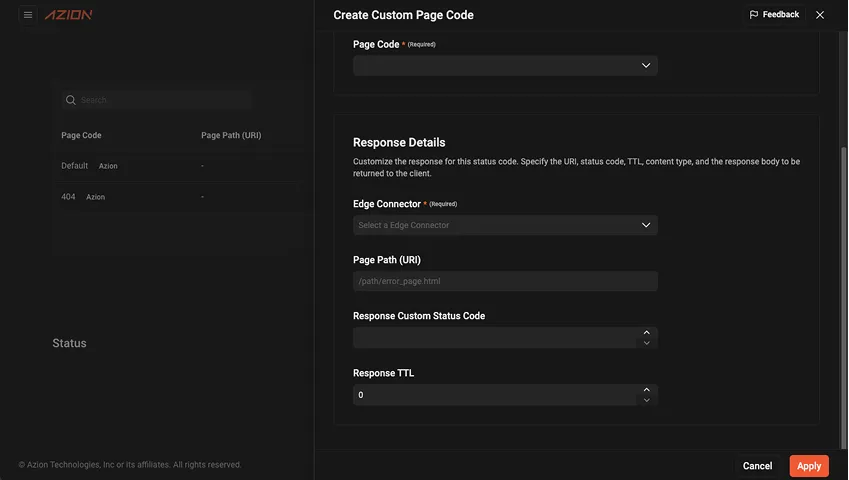Select the Default page code row
Viewport: 849px width, 480px height.
click(x=75, y=166)
